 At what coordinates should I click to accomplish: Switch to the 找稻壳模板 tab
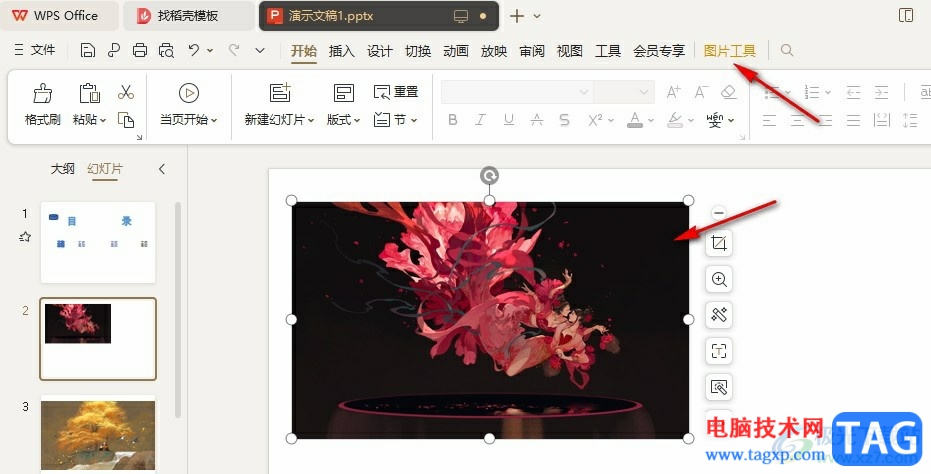188,15
